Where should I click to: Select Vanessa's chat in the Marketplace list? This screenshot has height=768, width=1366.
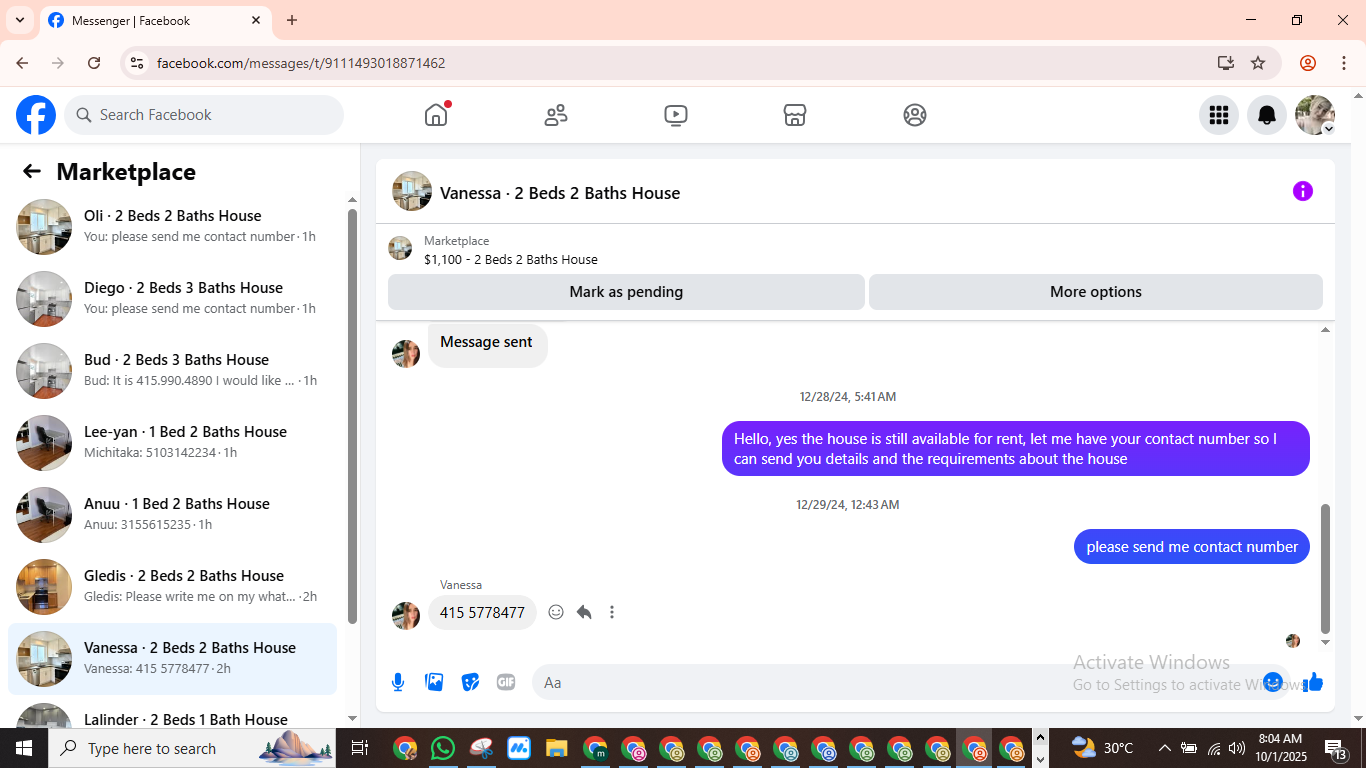pos(173,658)
